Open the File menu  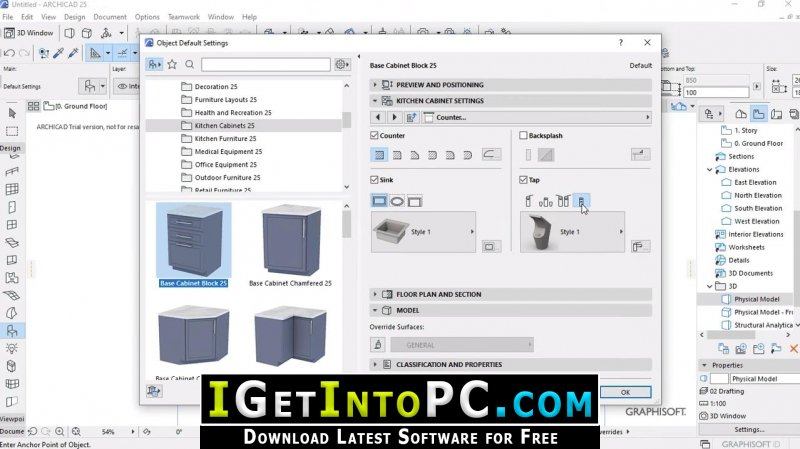click(x=8, y=17)
